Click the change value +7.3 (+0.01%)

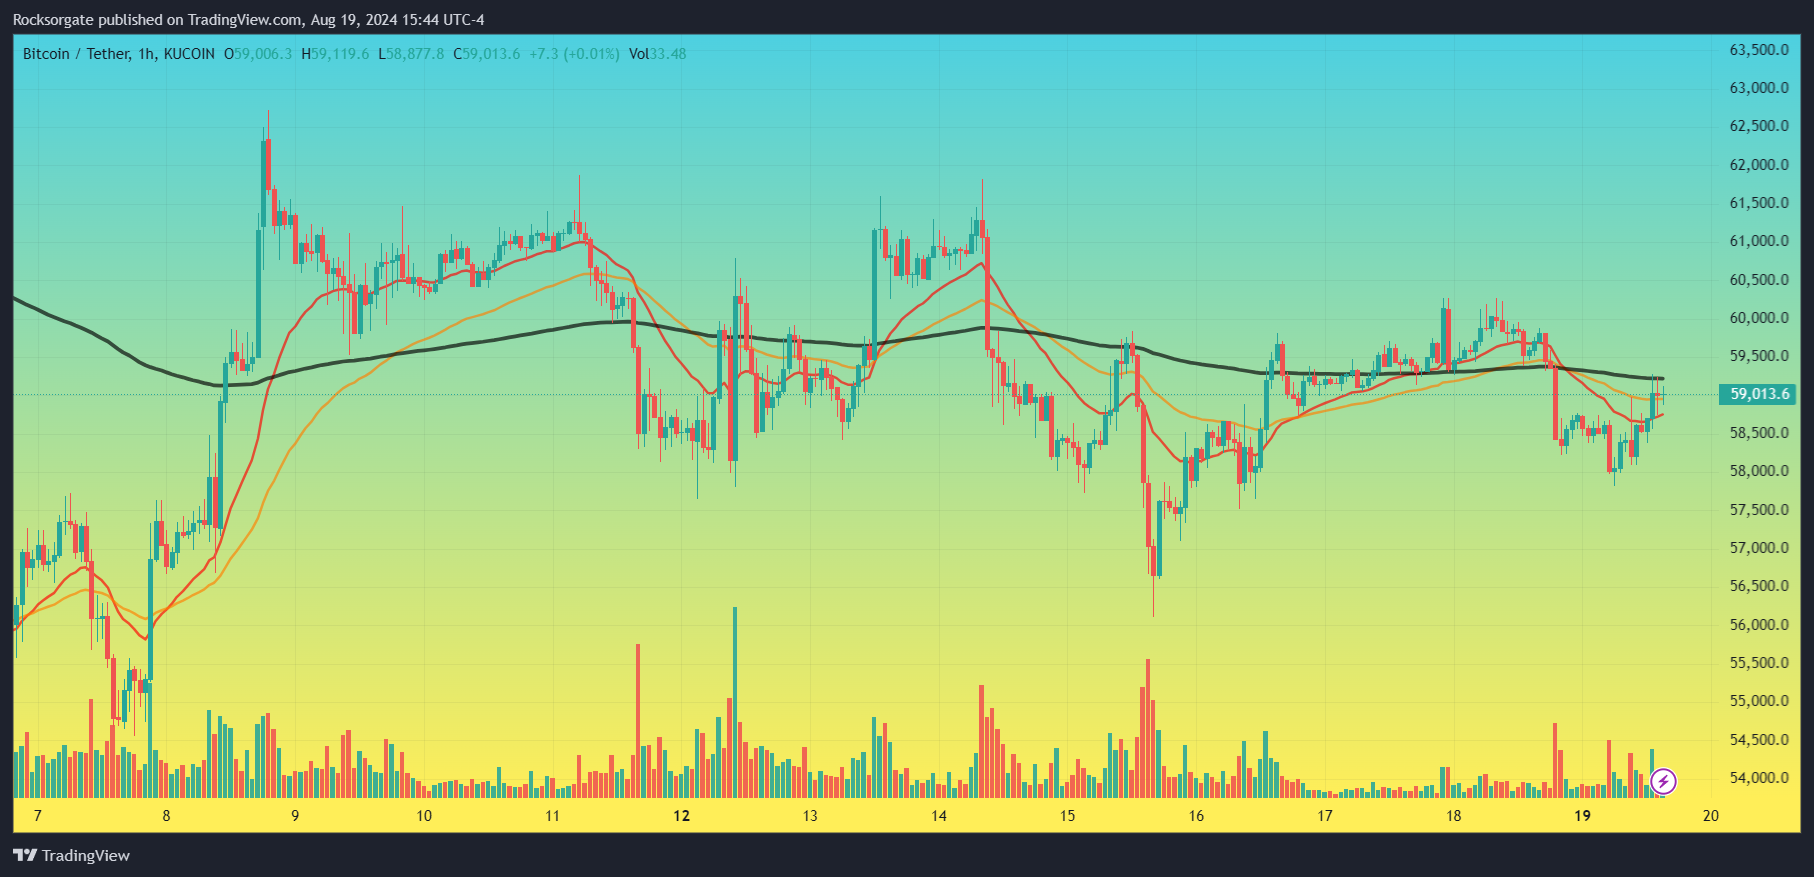(574, 54)
